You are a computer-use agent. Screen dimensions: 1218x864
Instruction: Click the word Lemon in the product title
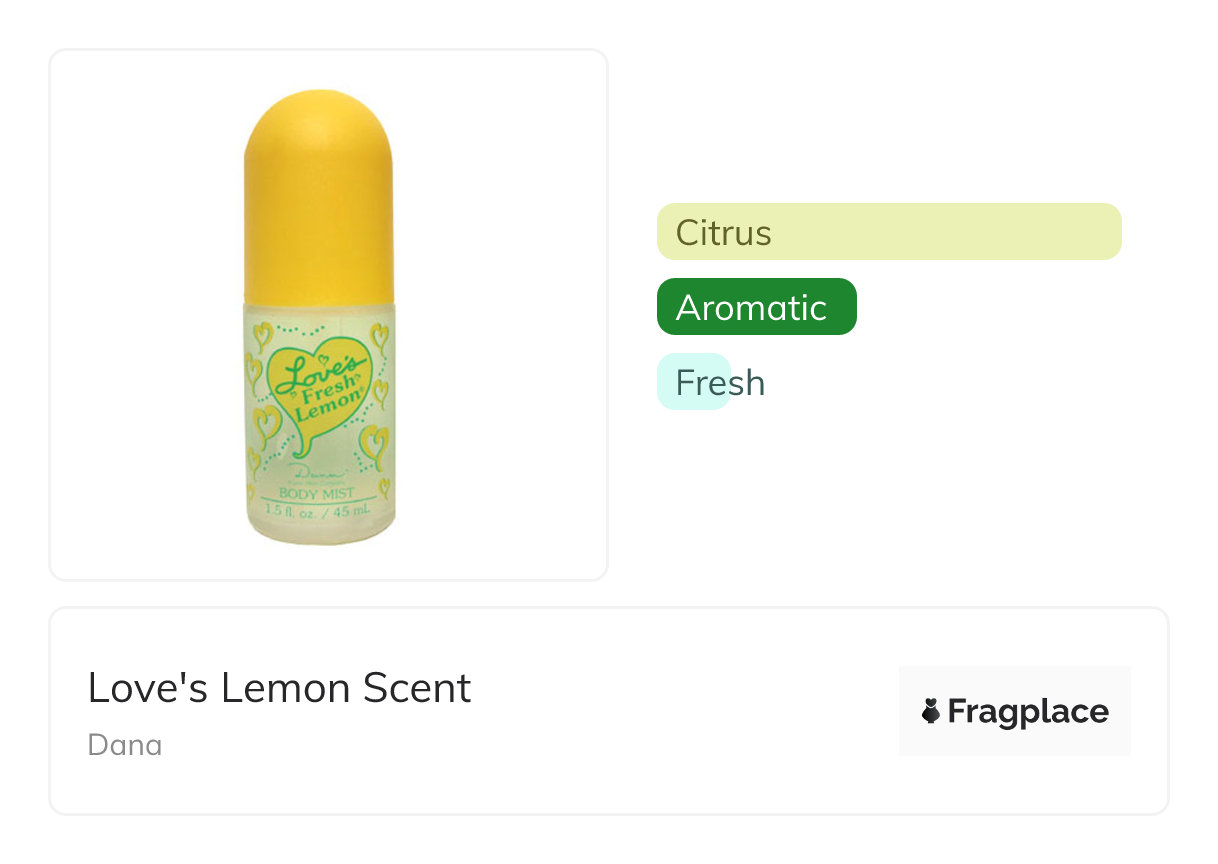(287, 688)
